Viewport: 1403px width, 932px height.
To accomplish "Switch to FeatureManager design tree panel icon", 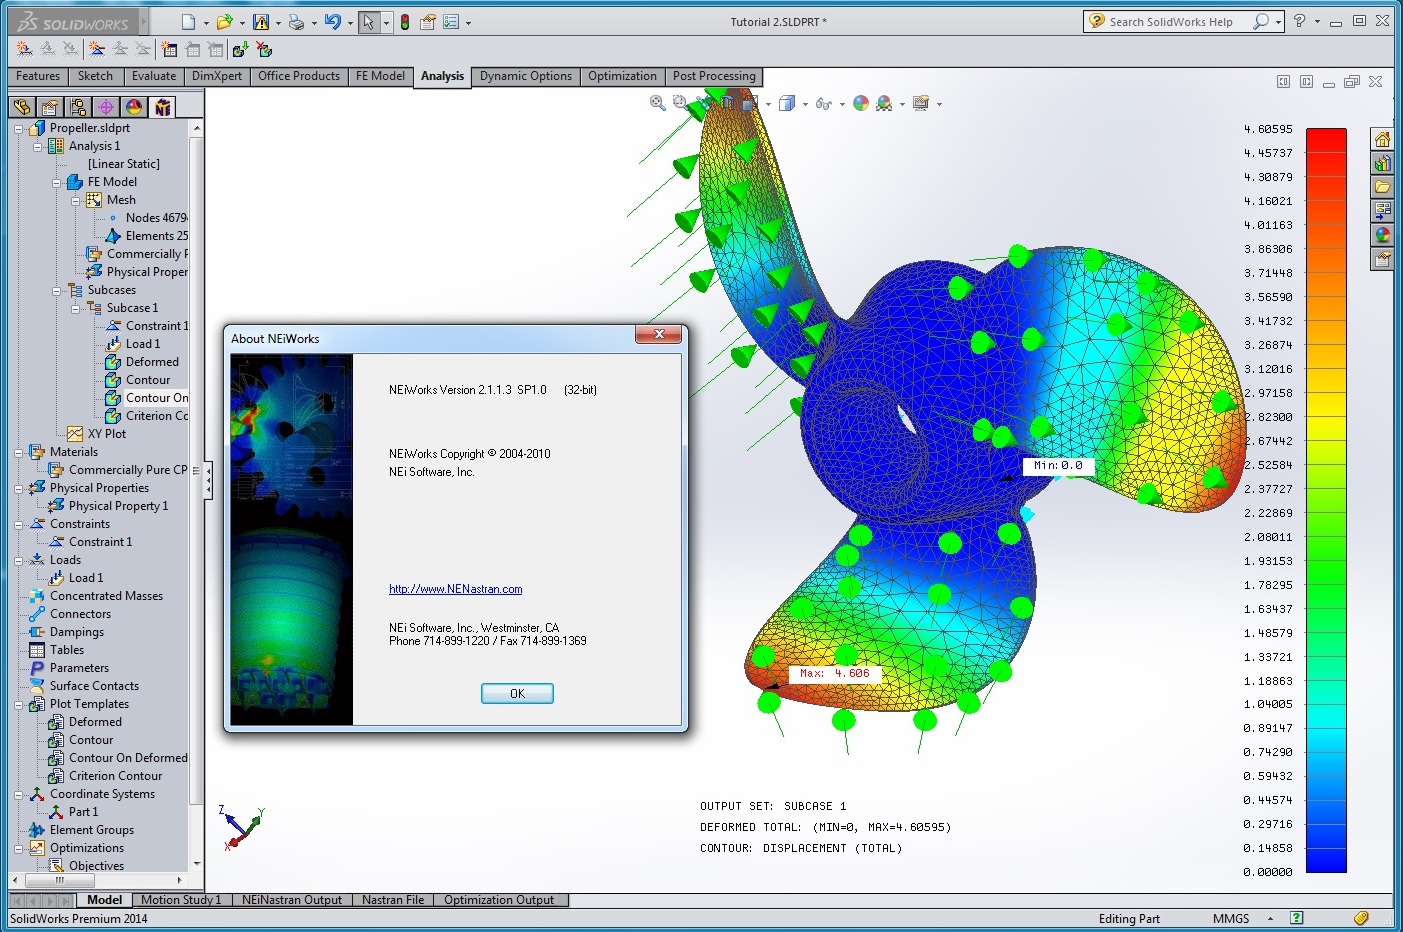I will pos(22,107).
